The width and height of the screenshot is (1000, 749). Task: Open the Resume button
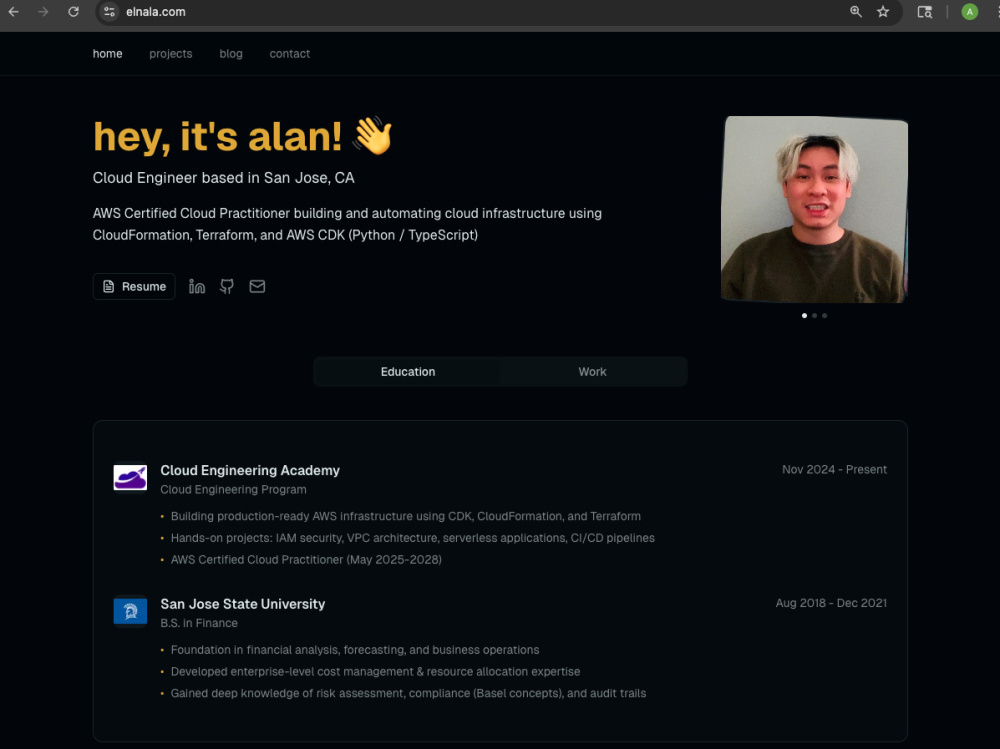(134, 286)
